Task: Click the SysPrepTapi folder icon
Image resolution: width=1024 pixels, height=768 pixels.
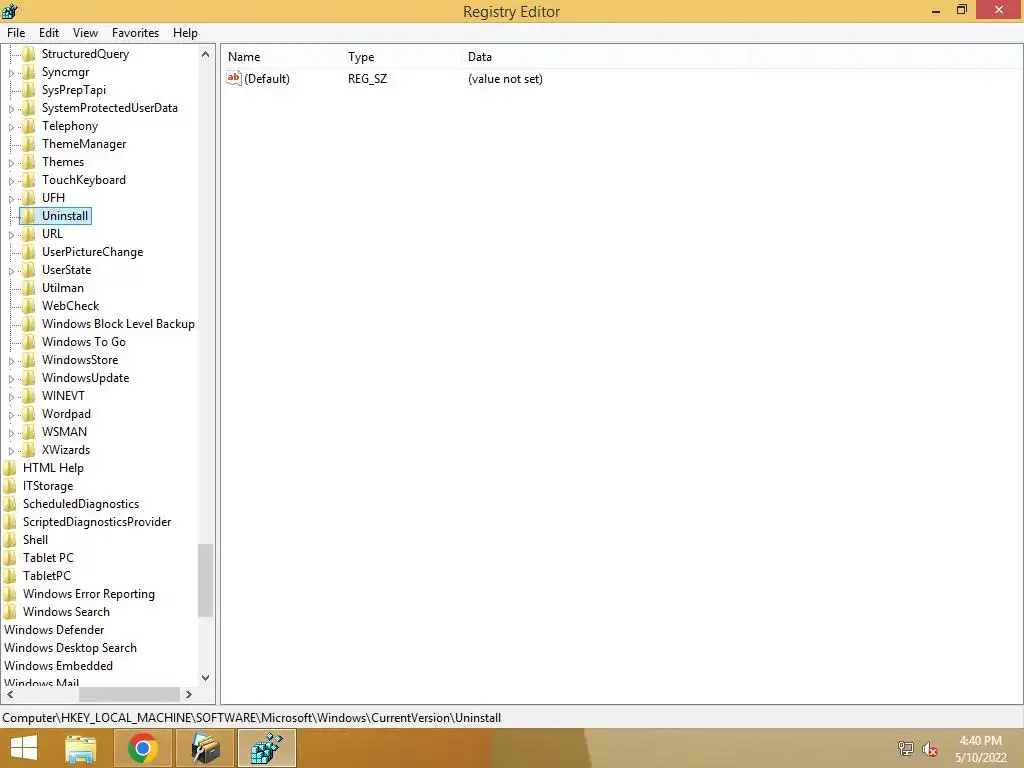Action: (x=29, y=89)
